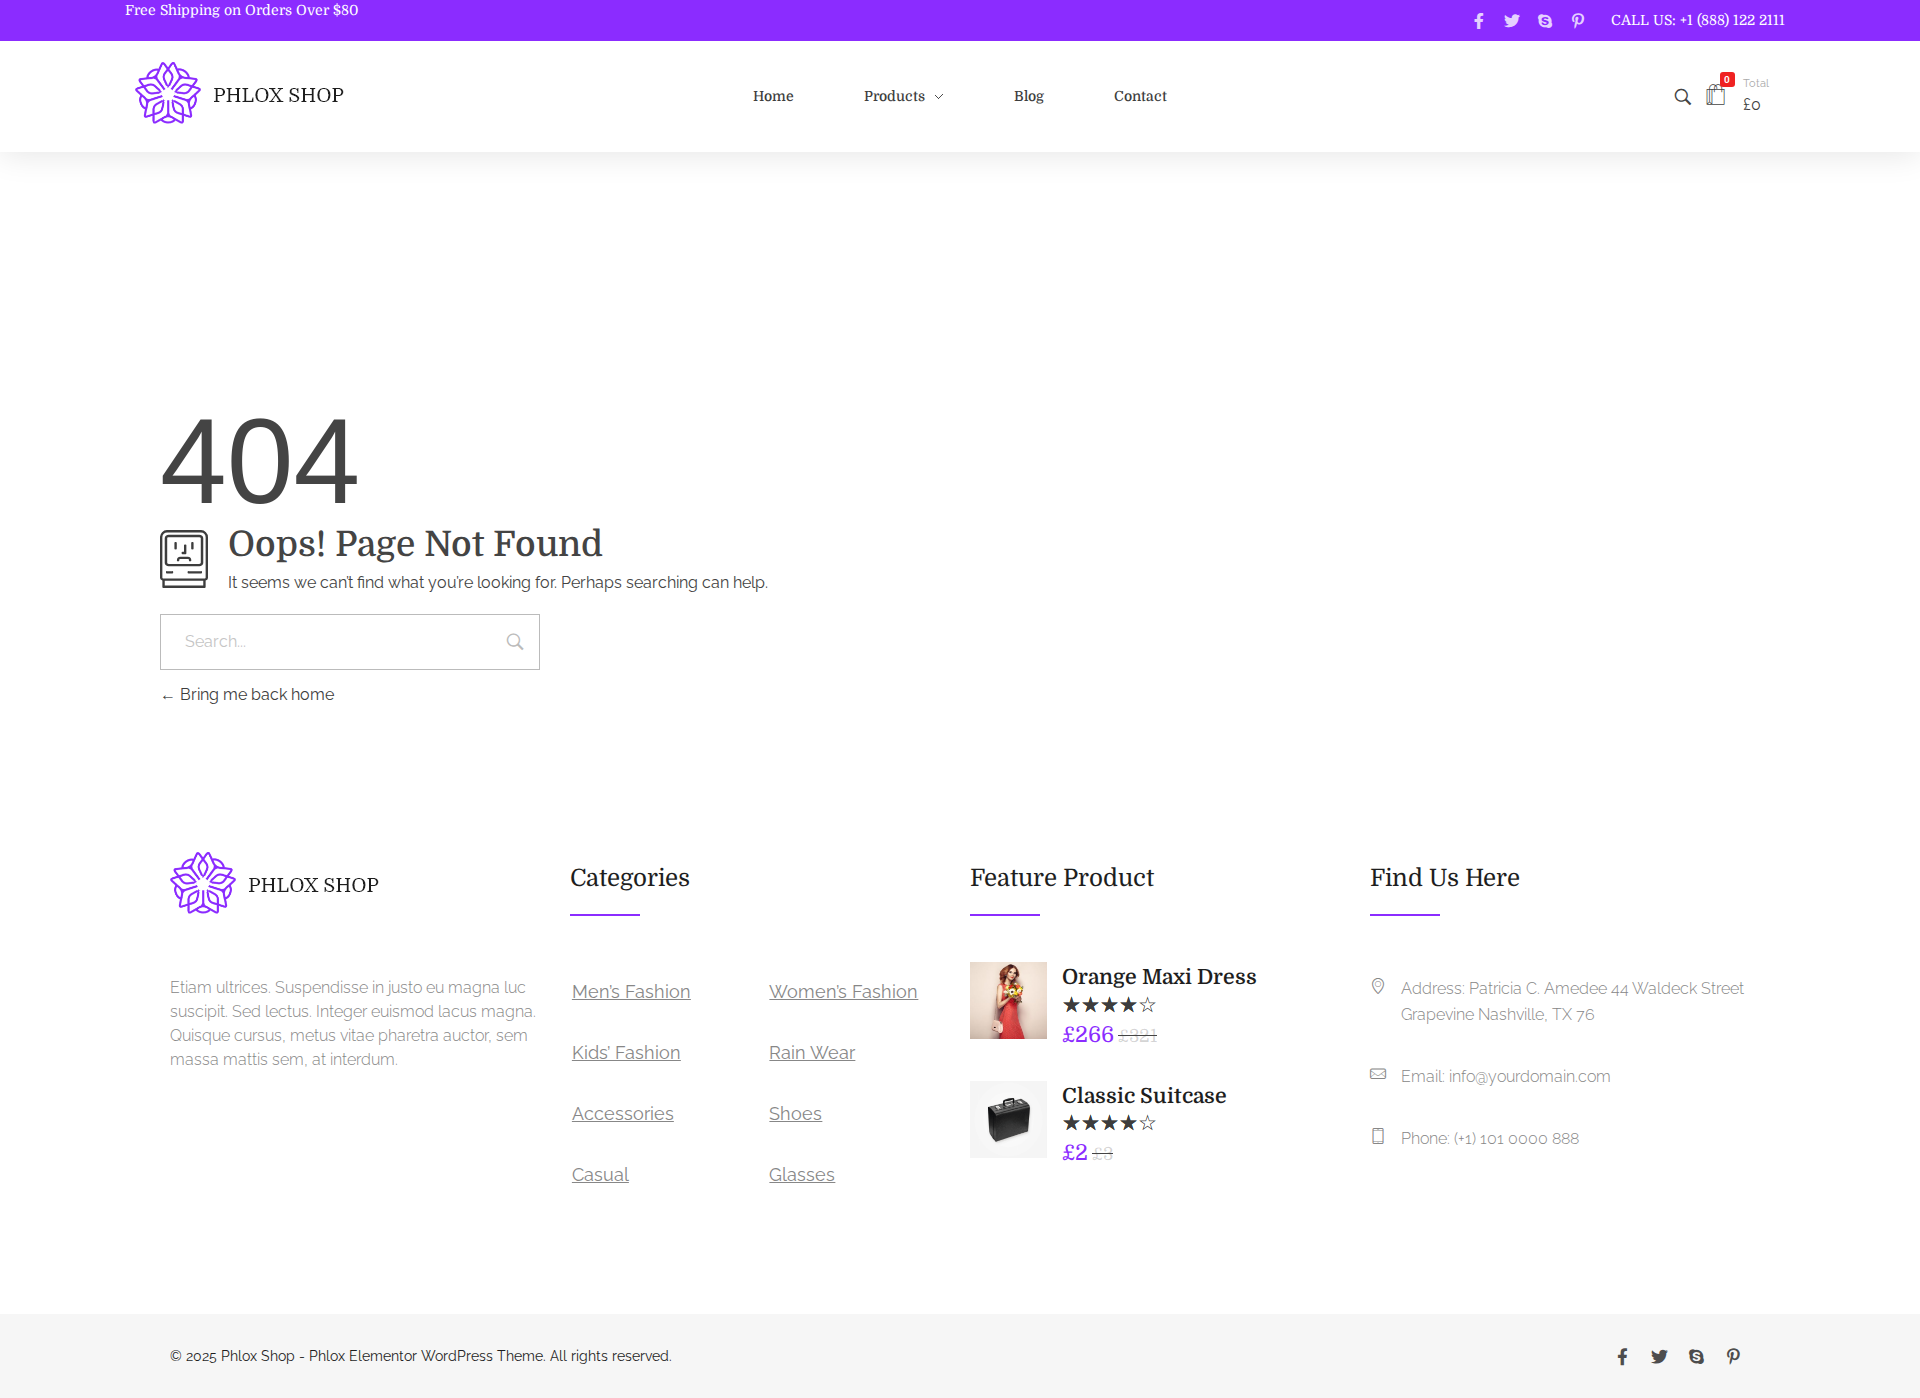Click the Skype icon in top bar

tap(1545, 21)
